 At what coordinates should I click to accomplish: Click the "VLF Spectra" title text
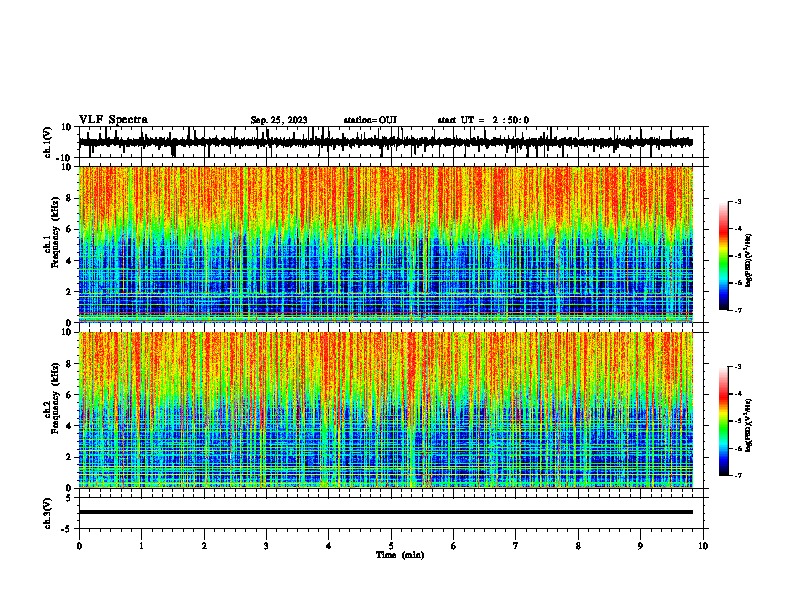point(113,120)
